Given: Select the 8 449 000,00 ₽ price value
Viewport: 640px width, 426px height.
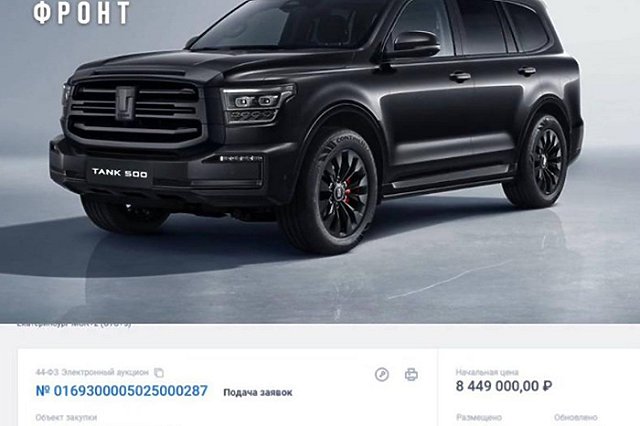Looking at the screenshot, I should tap(504, 386).
